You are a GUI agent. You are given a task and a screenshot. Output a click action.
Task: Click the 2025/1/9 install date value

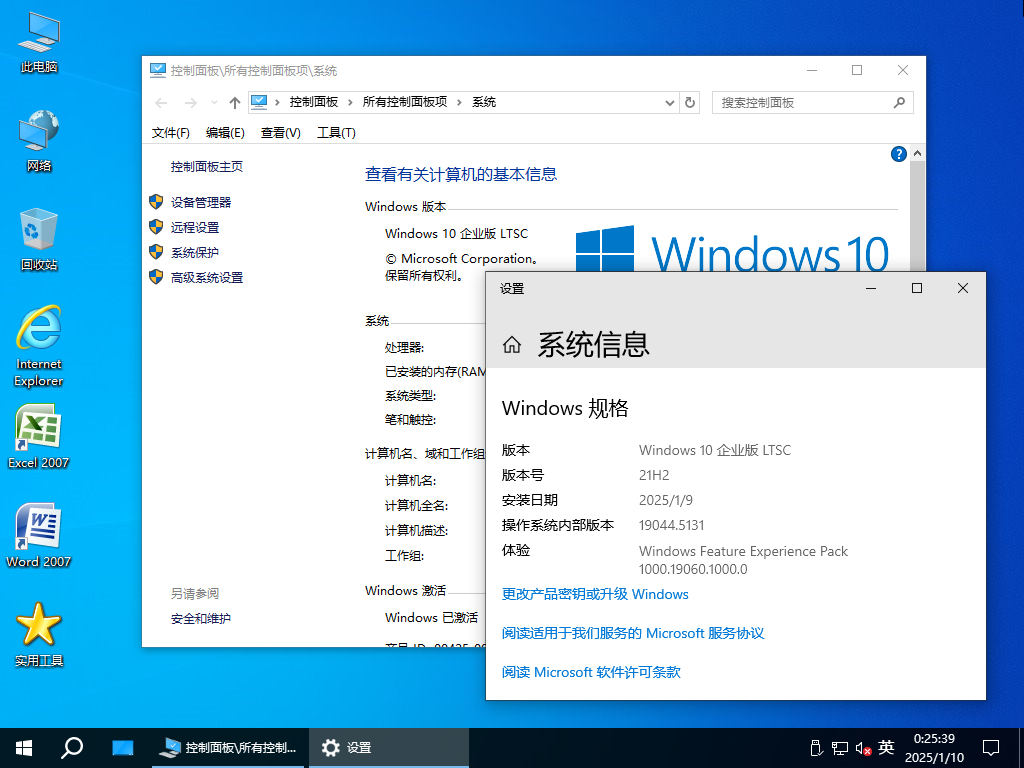pyautogui.click(x=665, y=500)
